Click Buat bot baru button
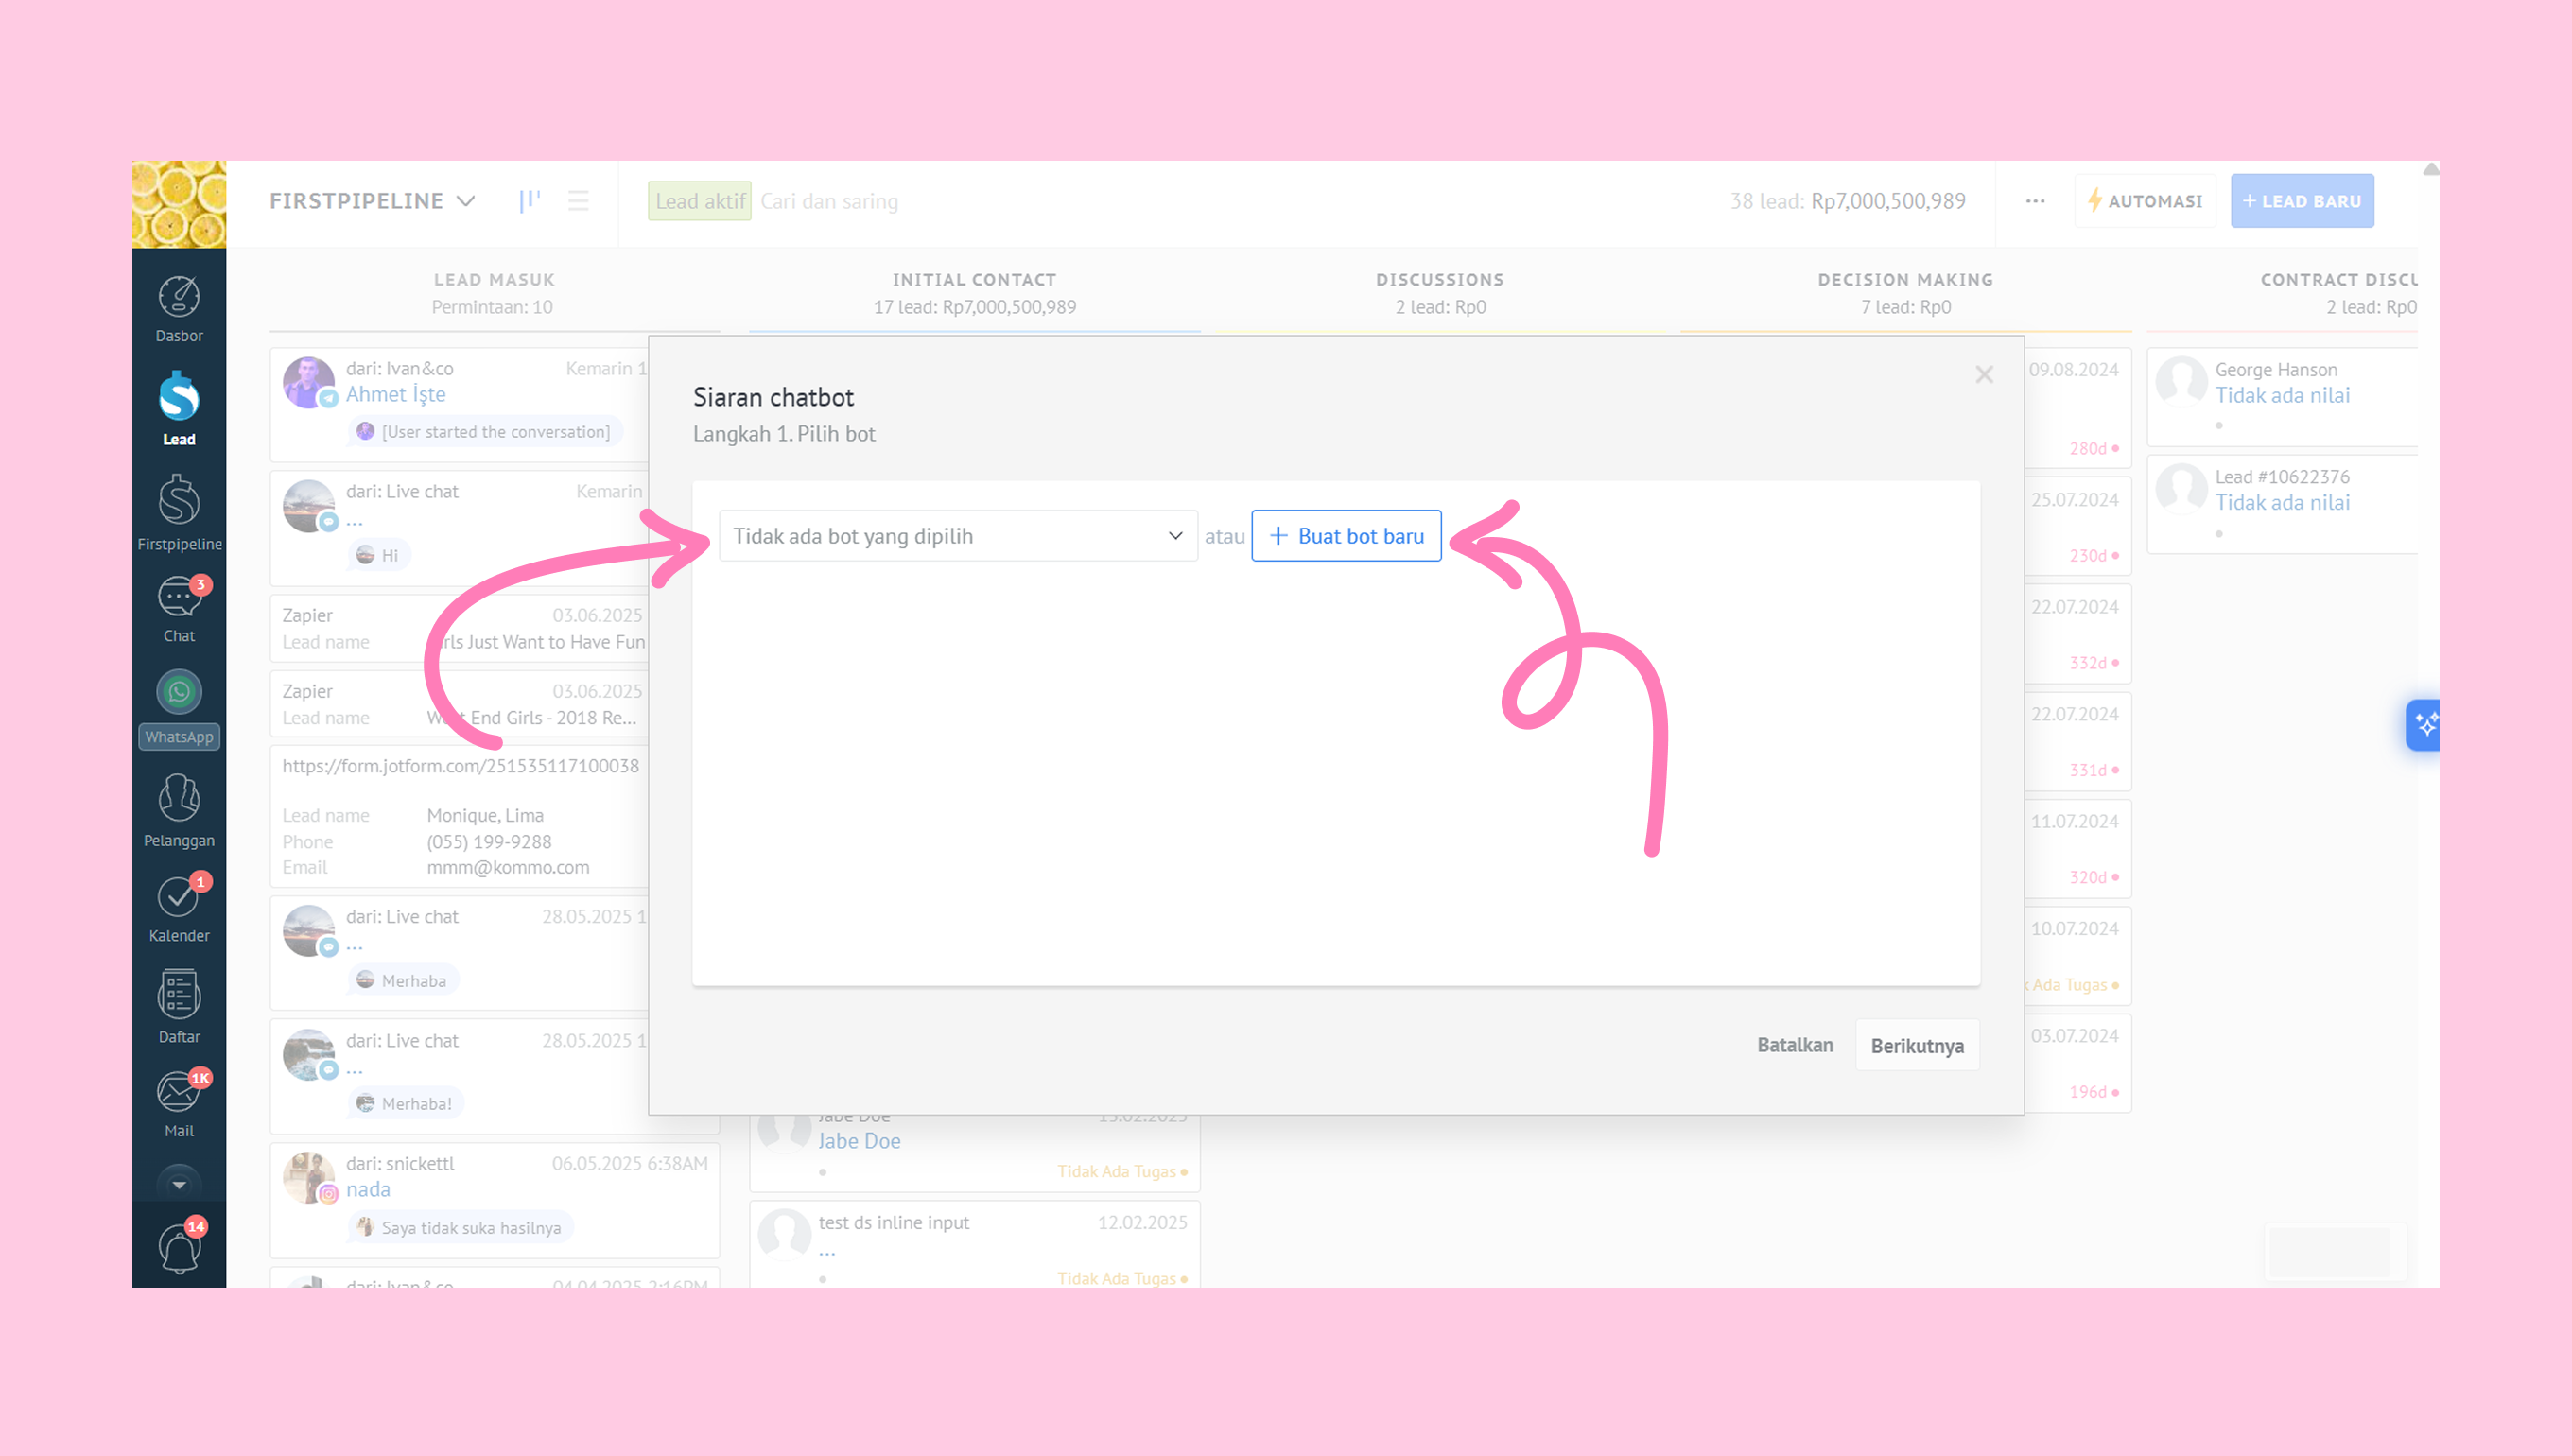 [x=1346, y=536]
